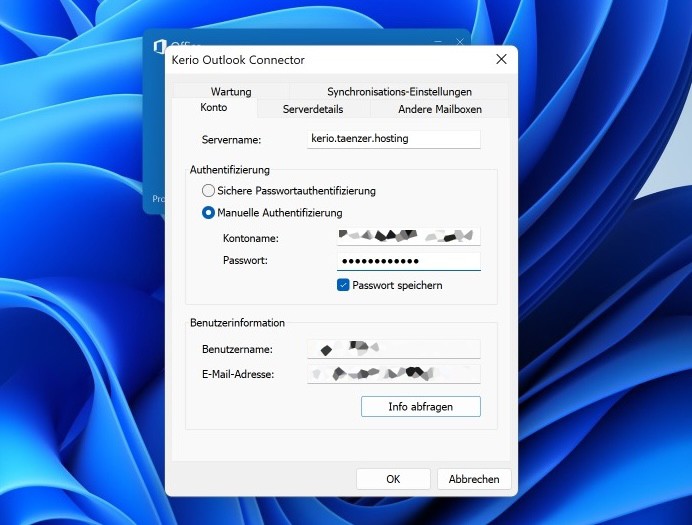Close the background Office window

(x=460, y=42)
